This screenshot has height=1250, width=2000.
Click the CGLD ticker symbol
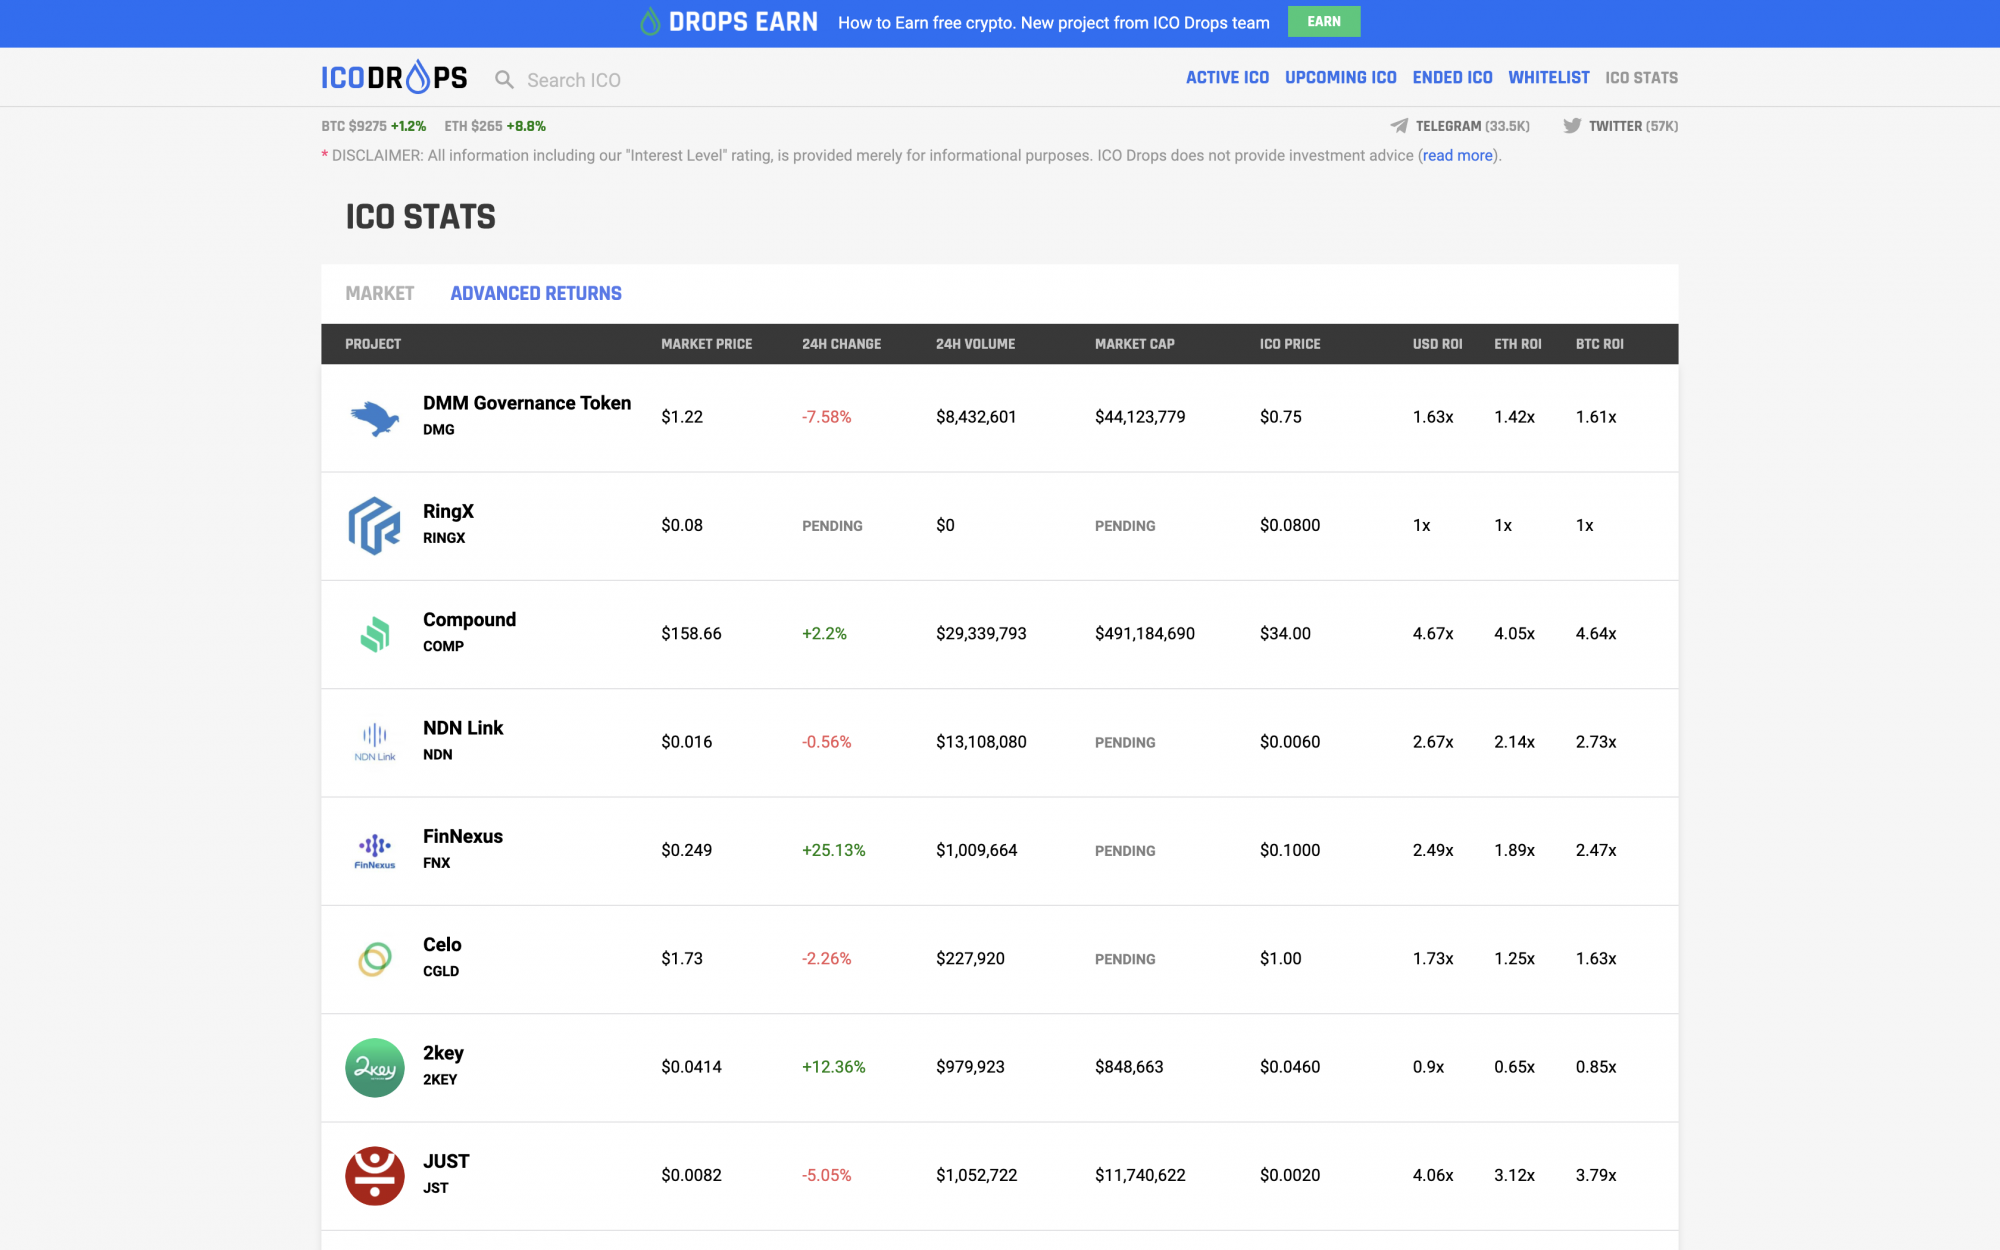click(x=441, y=972)
